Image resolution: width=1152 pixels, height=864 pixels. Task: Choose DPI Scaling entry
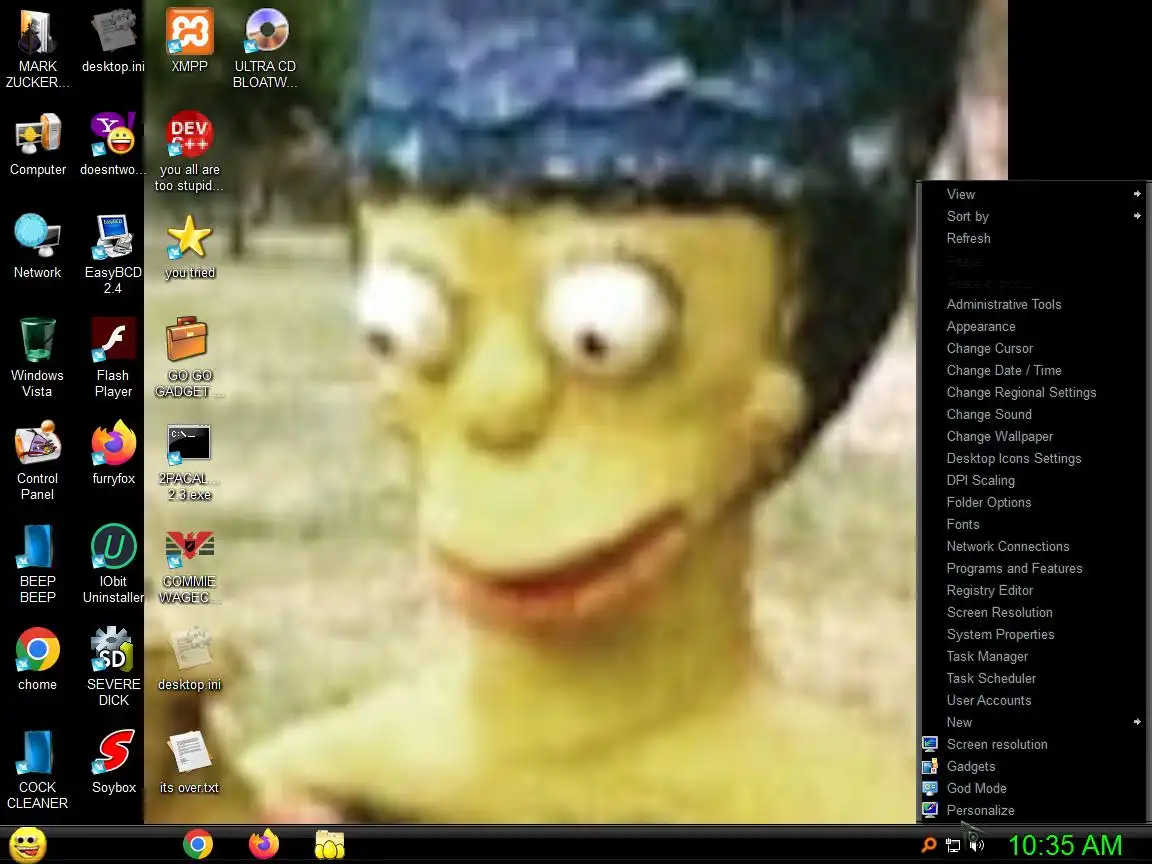[1034, 480]
